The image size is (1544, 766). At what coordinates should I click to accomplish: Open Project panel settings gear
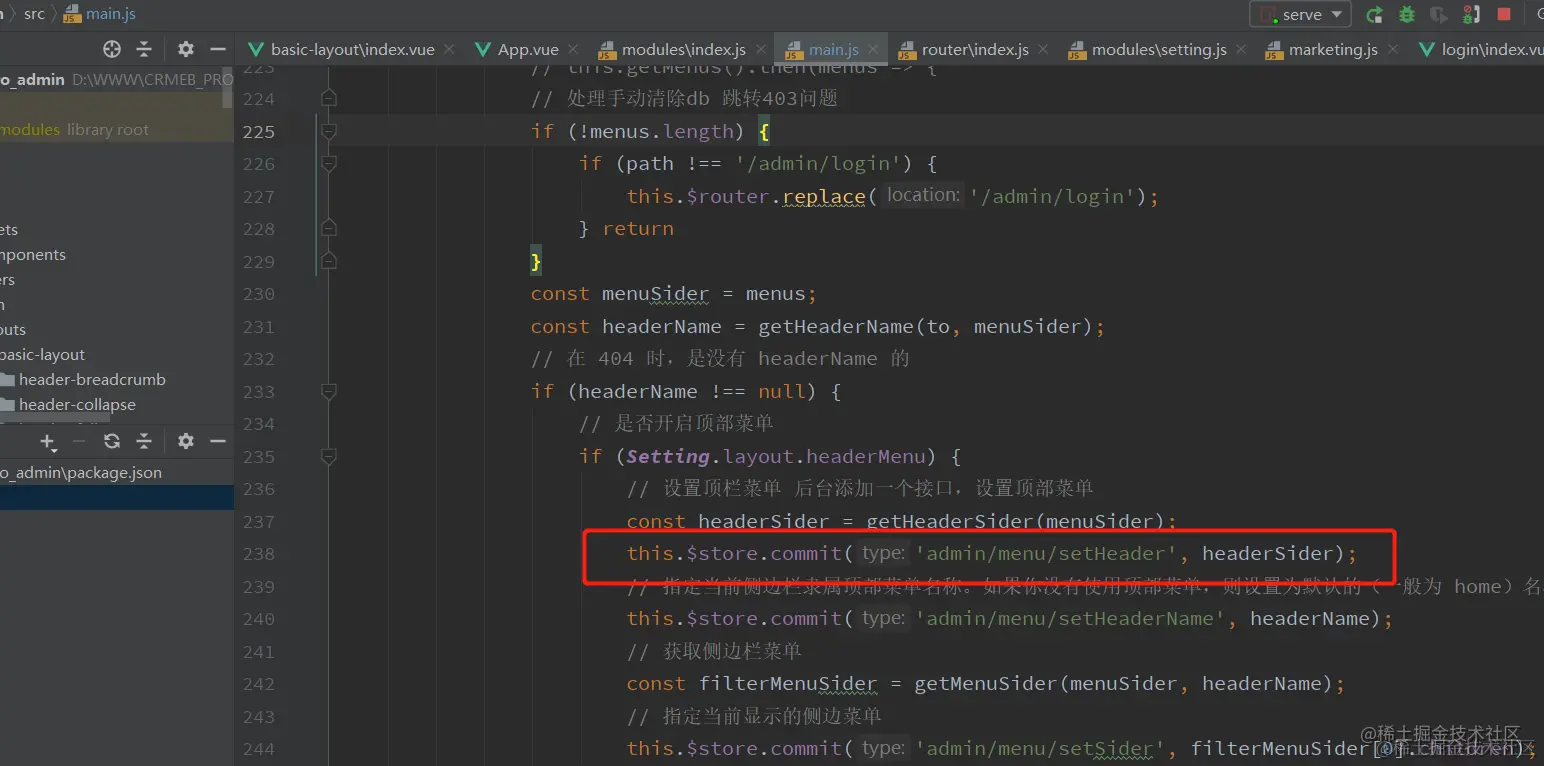tap(186, 49)
